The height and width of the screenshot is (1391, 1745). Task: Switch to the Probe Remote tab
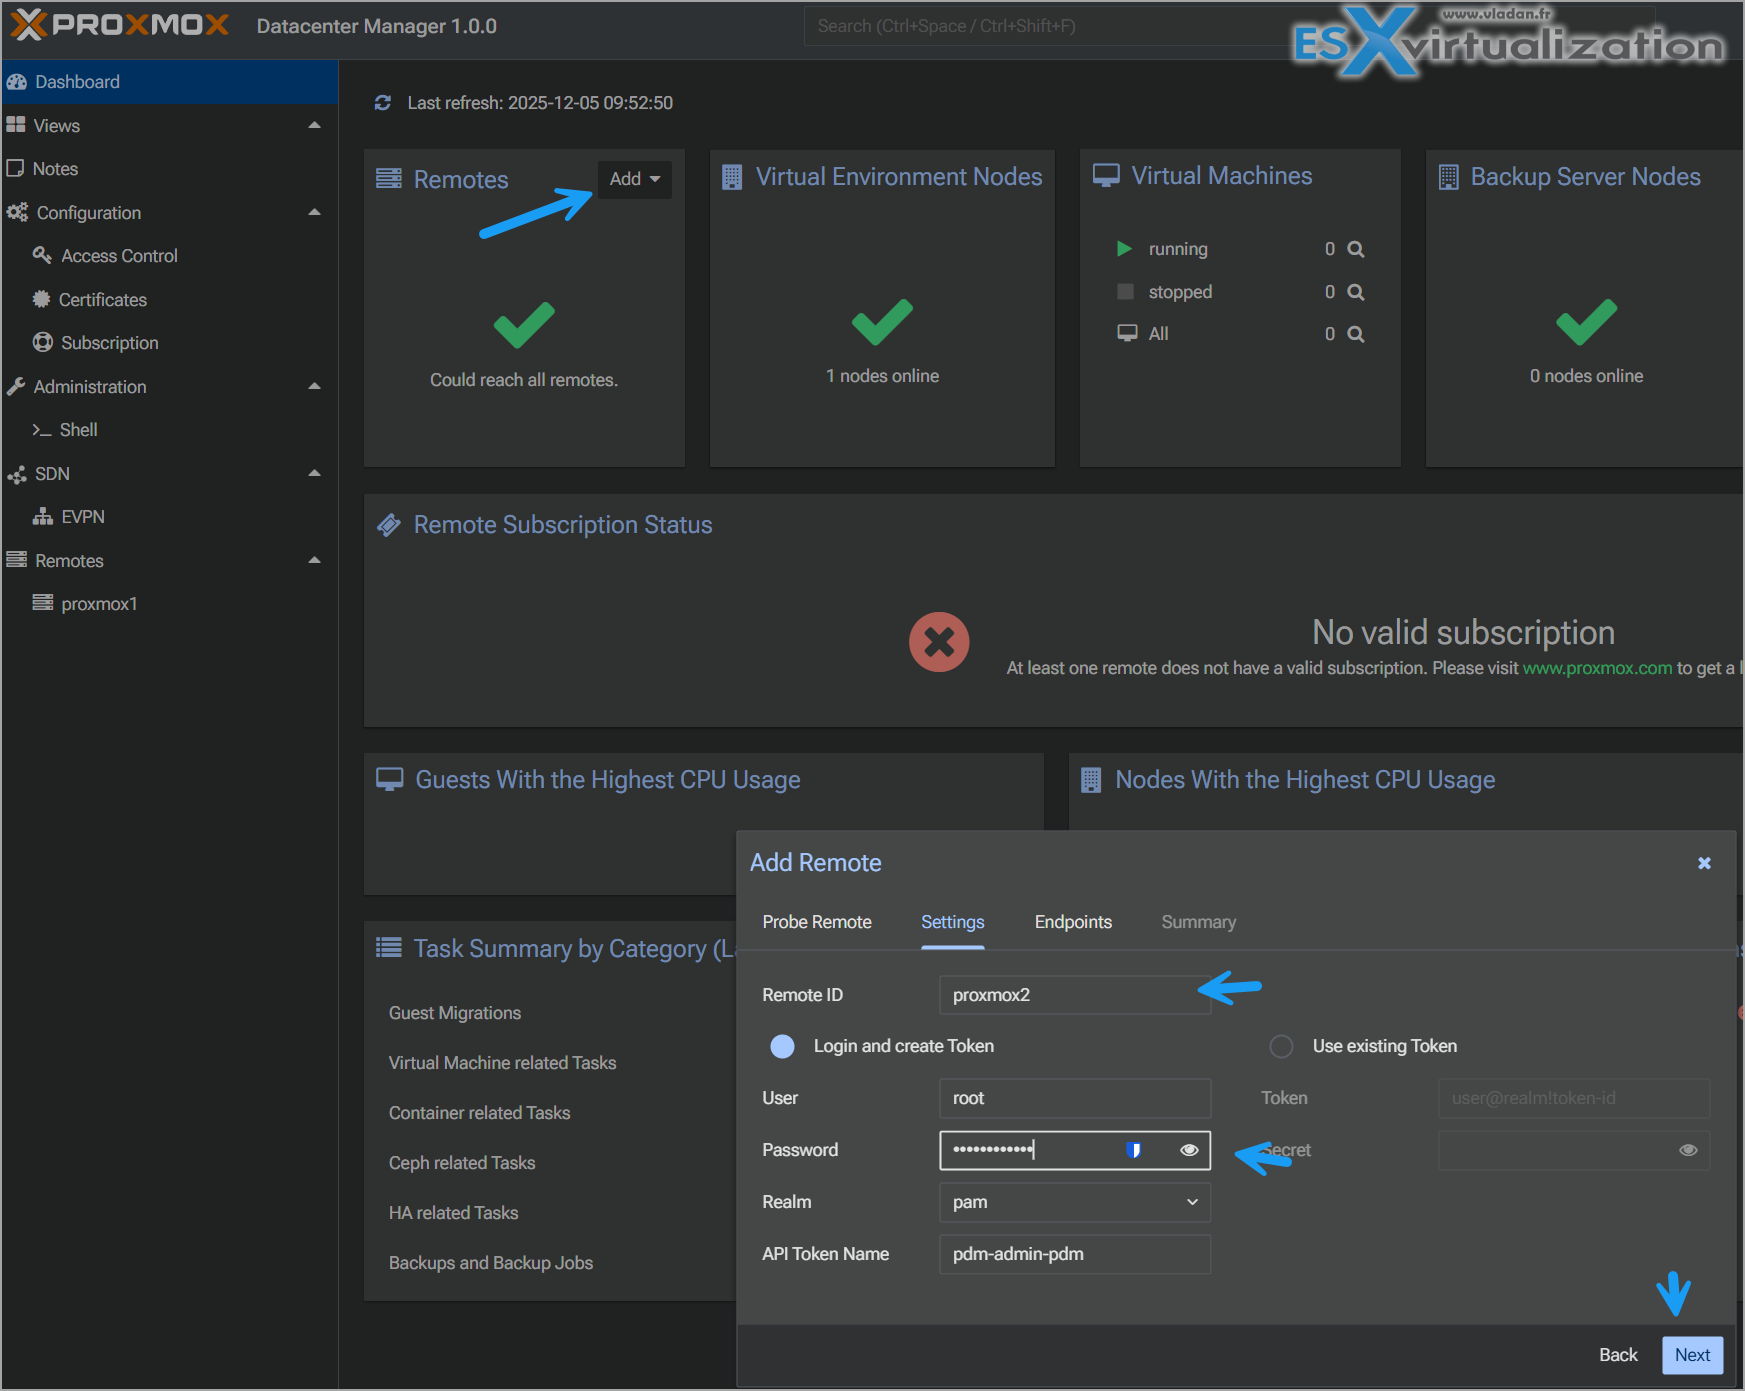click(817, 922)
